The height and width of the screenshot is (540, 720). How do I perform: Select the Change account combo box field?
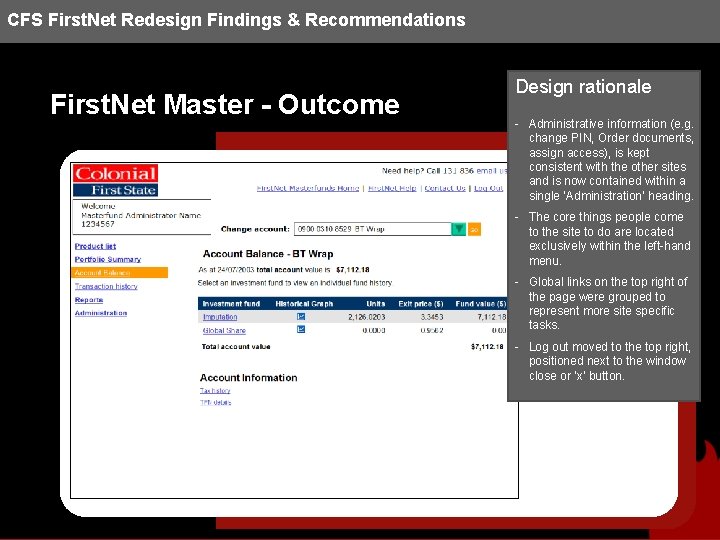click(373, 229)
